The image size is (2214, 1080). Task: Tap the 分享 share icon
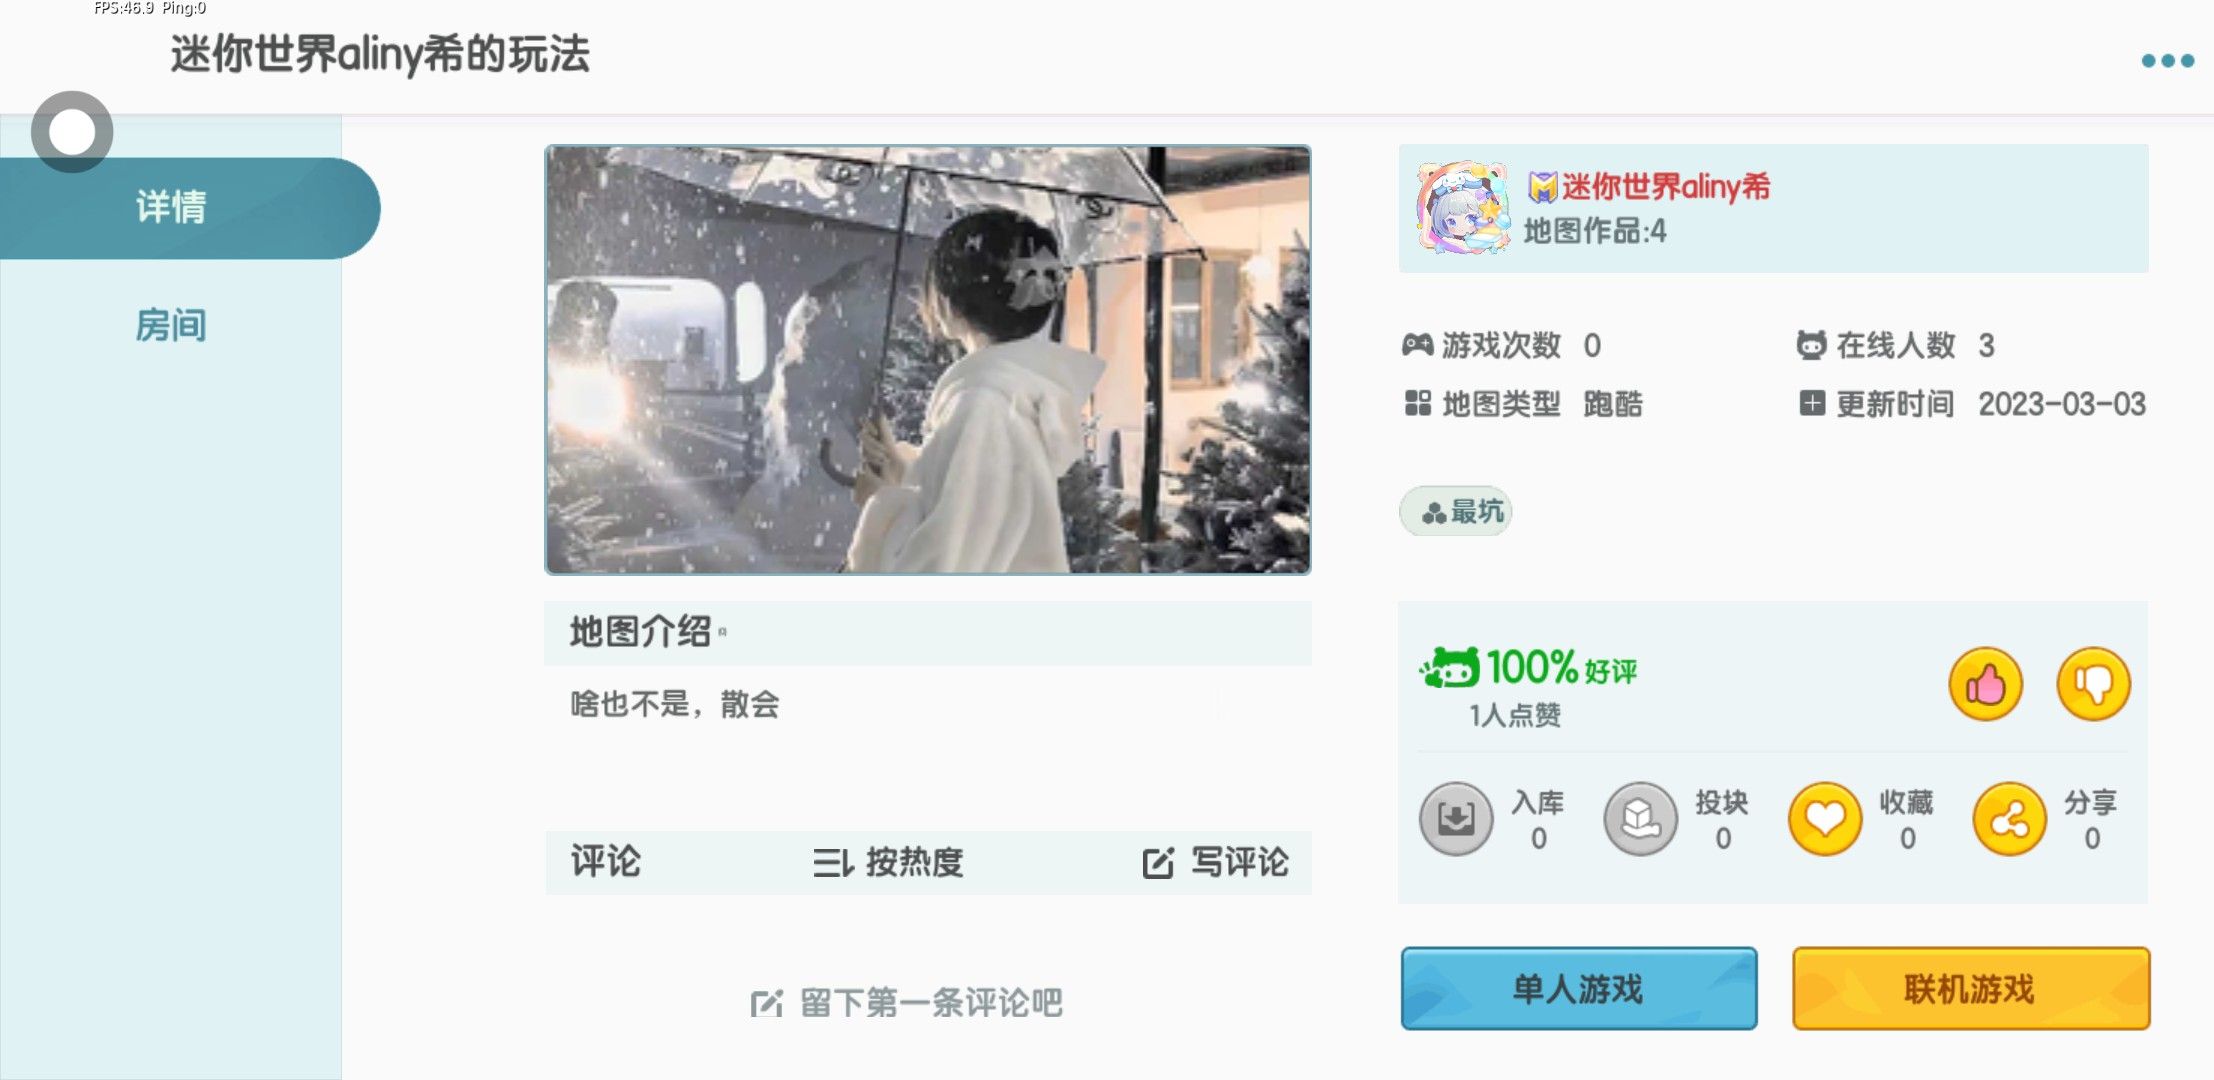point(2009,819)
